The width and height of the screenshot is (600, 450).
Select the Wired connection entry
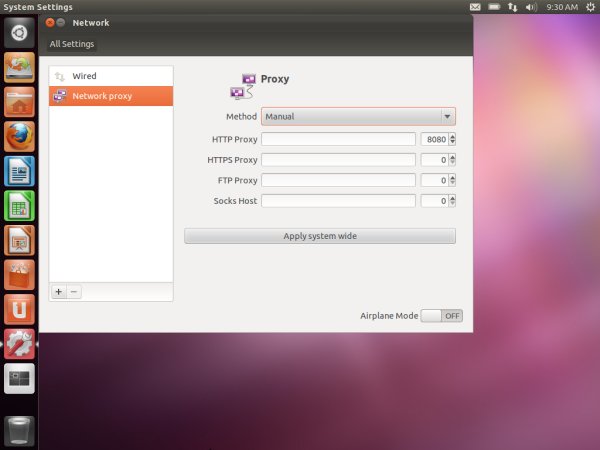[x=111, y=76]
